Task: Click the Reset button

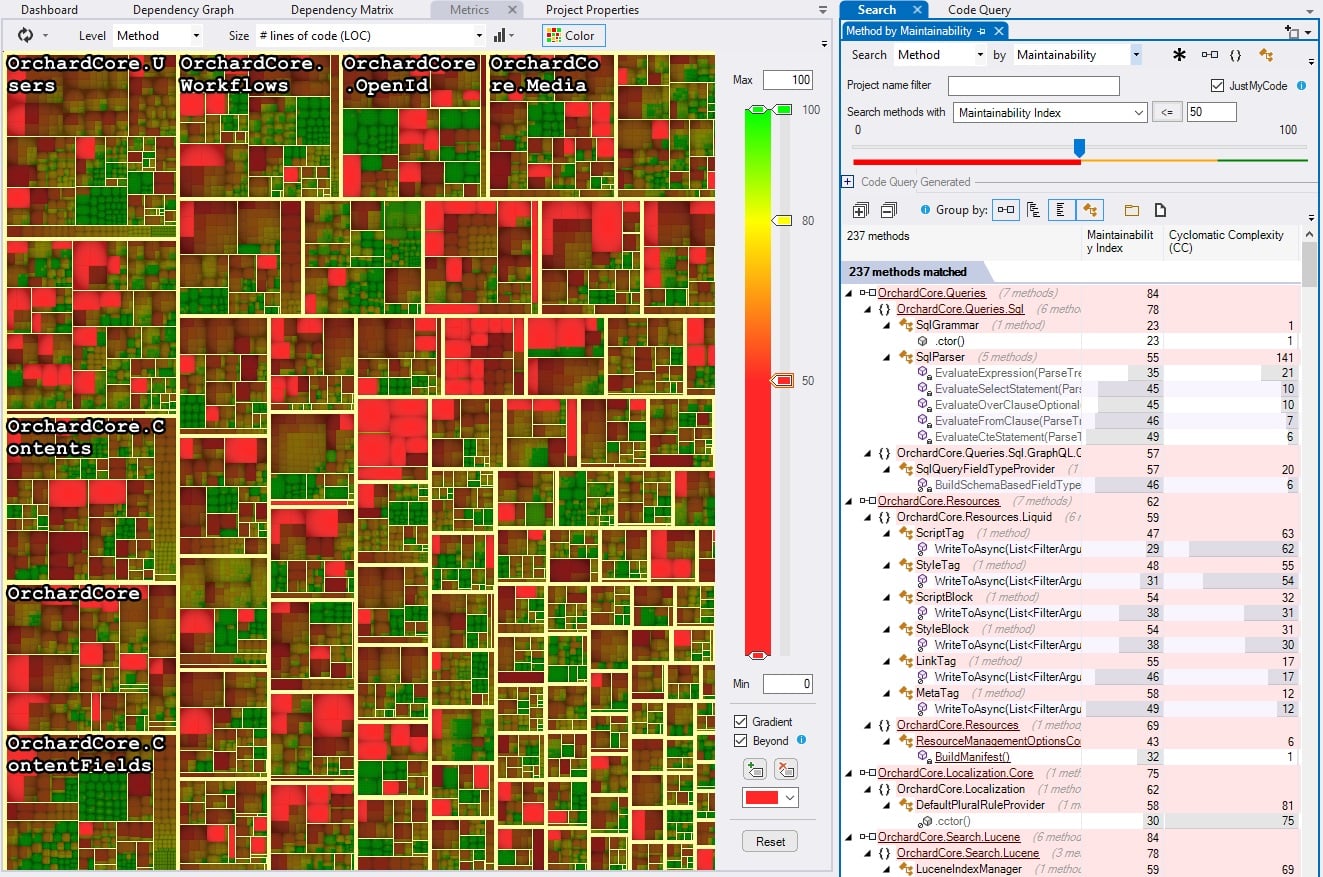Action: 770,841
